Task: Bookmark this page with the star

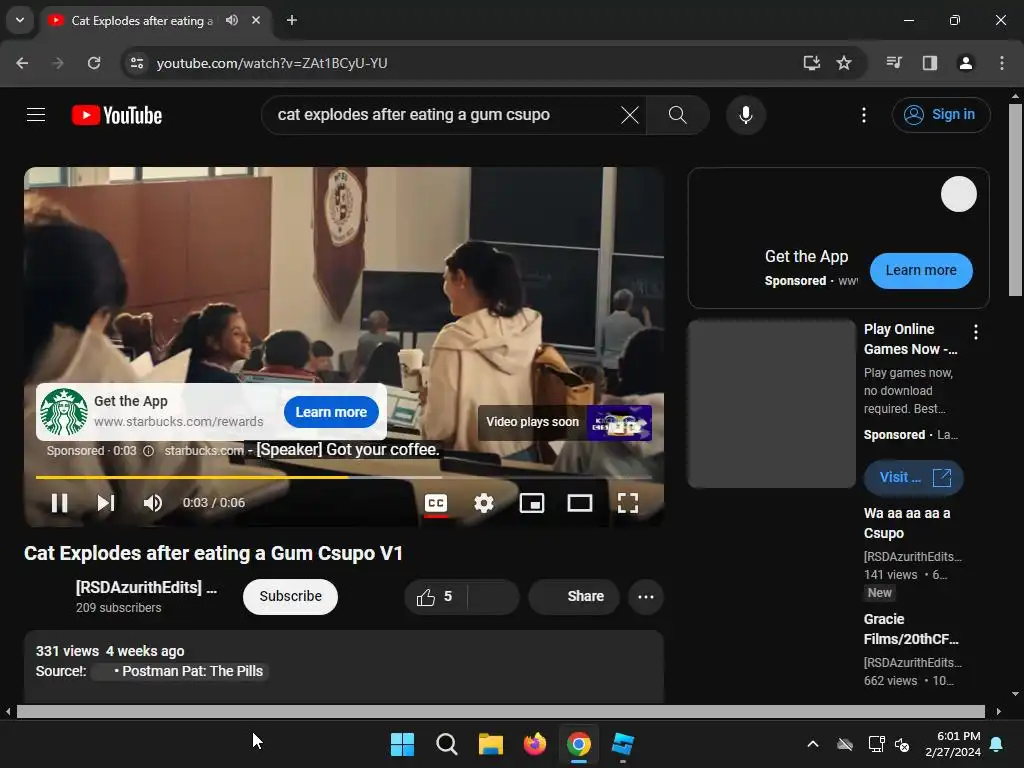Action: (x=844, y=63)
